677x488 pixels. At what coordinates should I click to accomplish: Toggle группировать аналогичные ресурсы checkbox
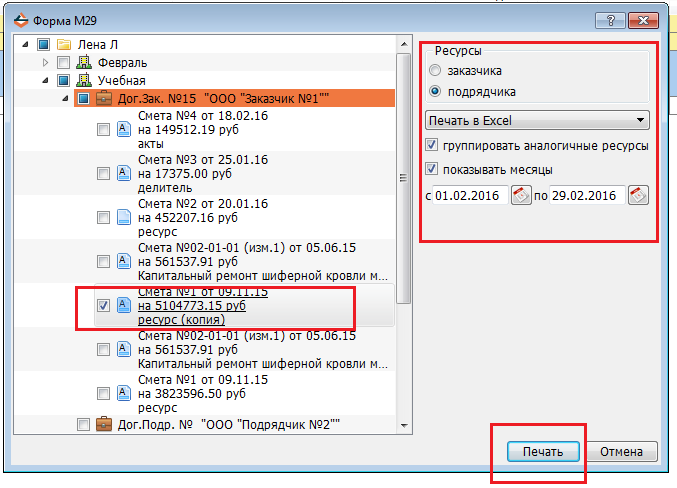coord(431,145)
